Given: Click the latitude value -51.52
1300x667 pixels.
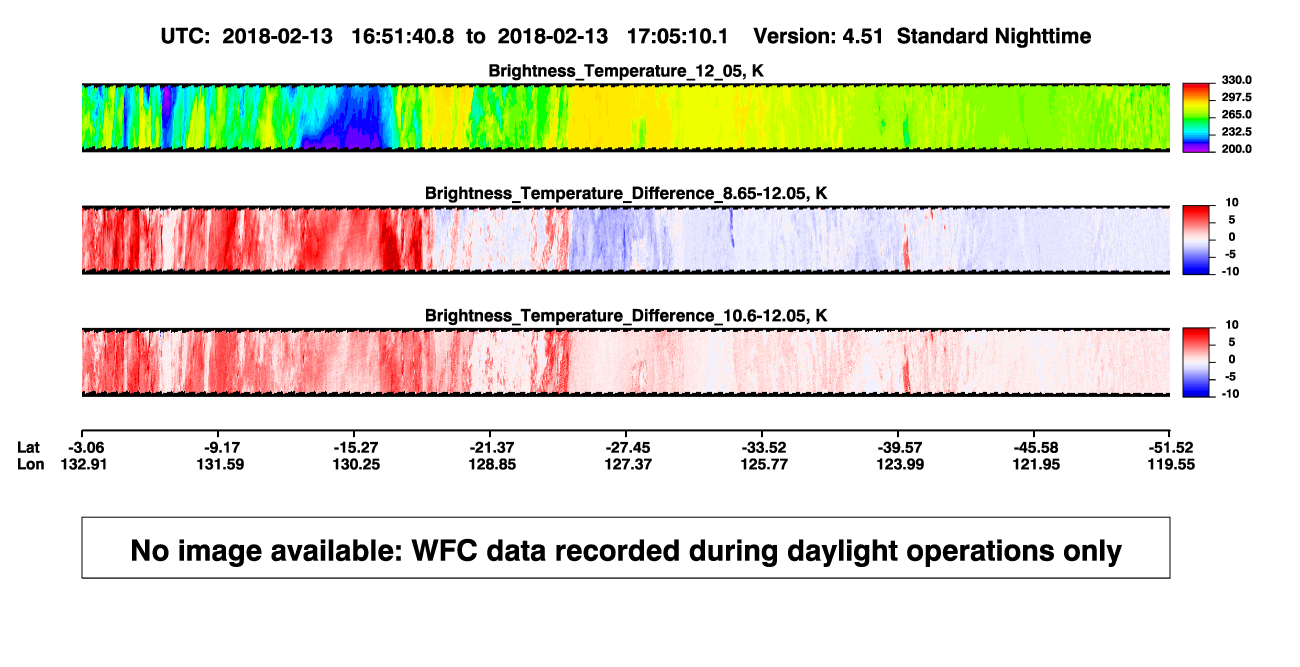Looking at the screenshot, I should (1172, 447).
